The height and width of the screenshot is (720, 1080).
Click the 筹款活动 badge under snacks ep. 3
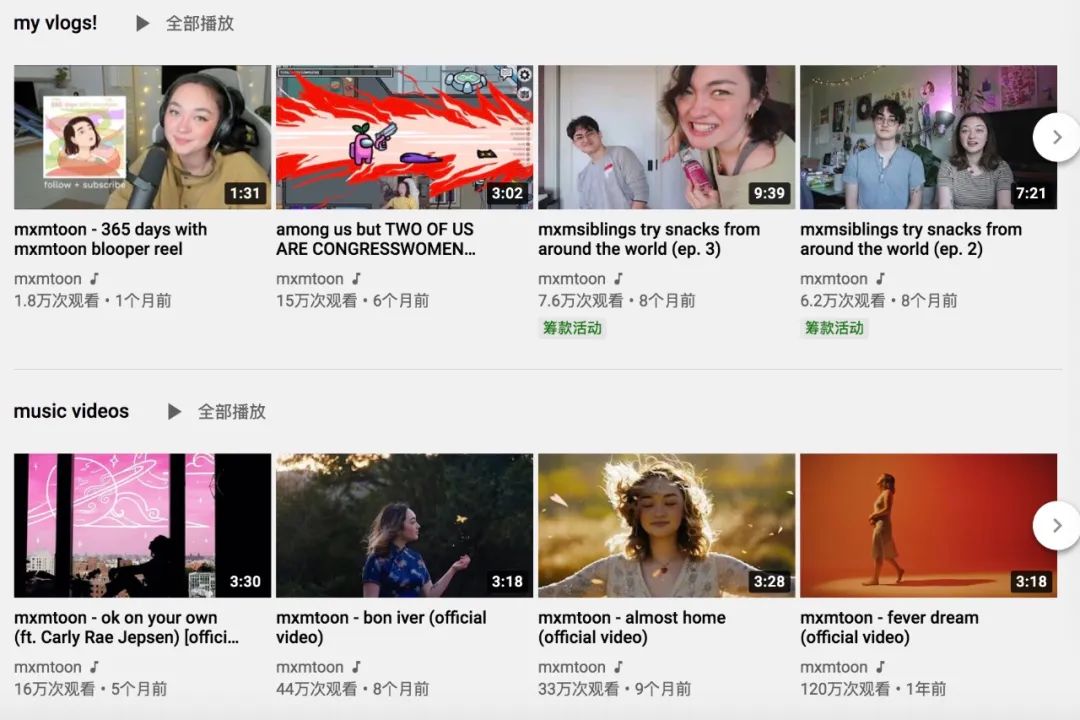coord(572,328)
